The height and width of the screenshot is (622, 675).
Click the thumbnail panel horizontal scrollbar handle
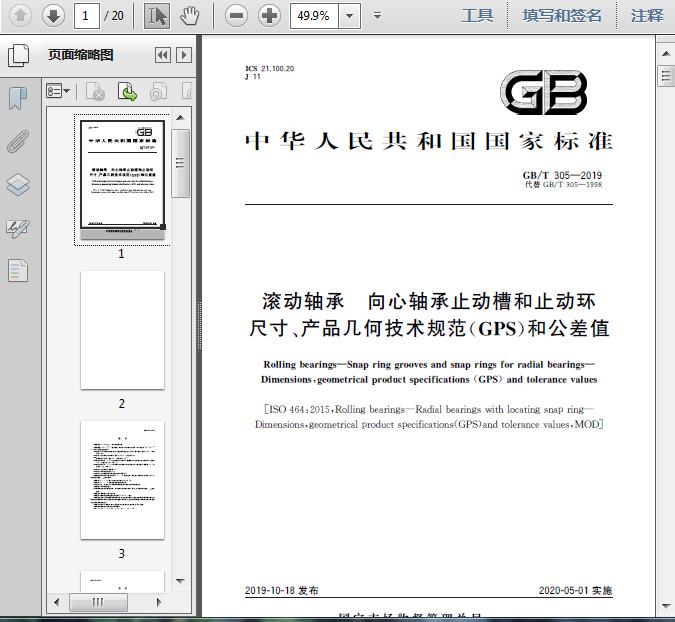click(98, 602)
